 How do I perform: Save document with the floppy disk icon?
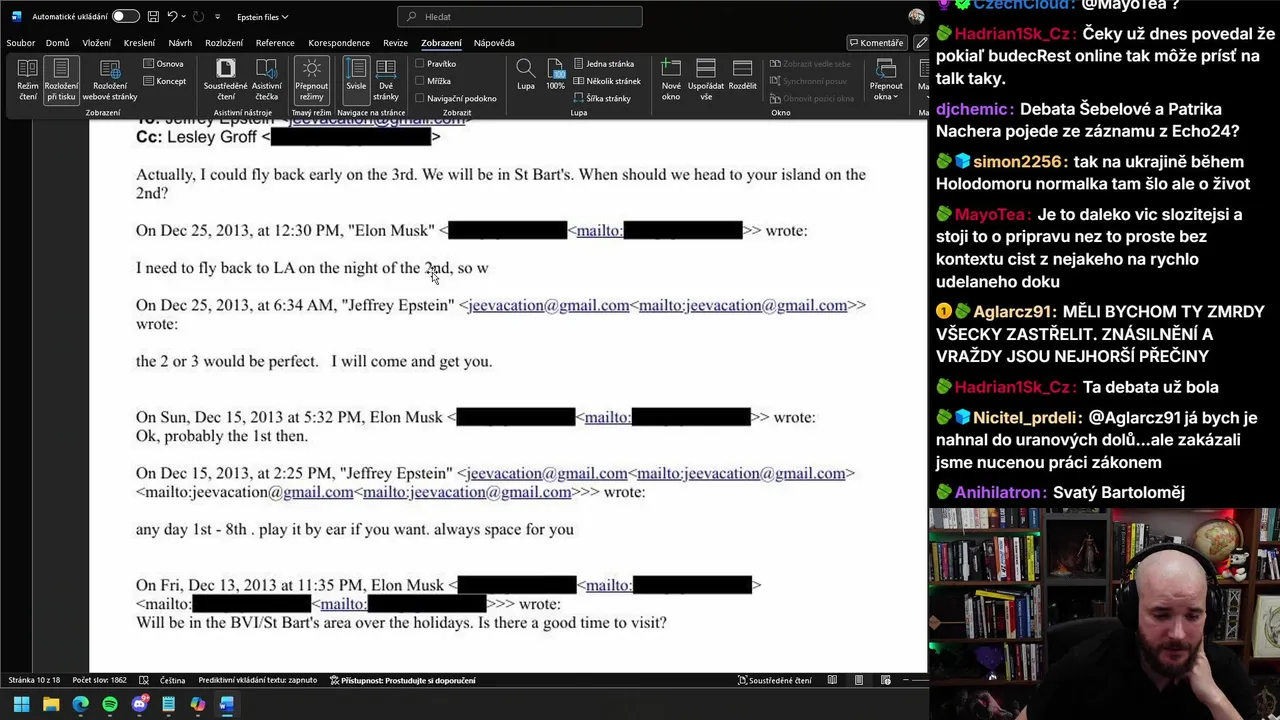coord(153,17)
